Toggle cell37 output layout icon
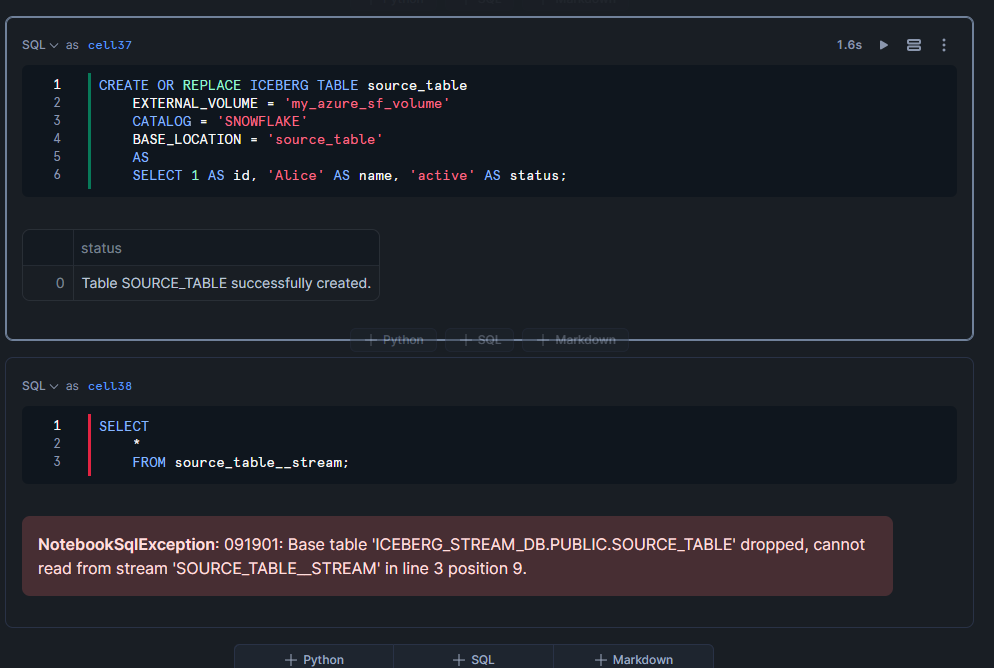 pyautogui.click(x=913, y=45)
